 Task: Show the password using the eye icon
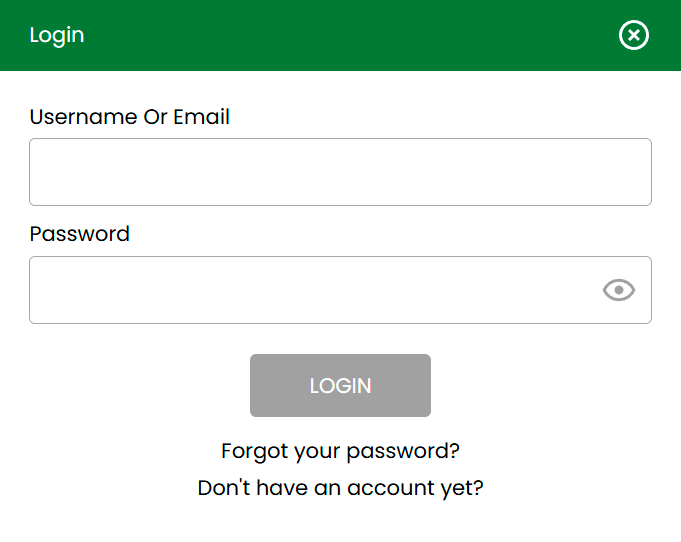[x=619, y=290]
